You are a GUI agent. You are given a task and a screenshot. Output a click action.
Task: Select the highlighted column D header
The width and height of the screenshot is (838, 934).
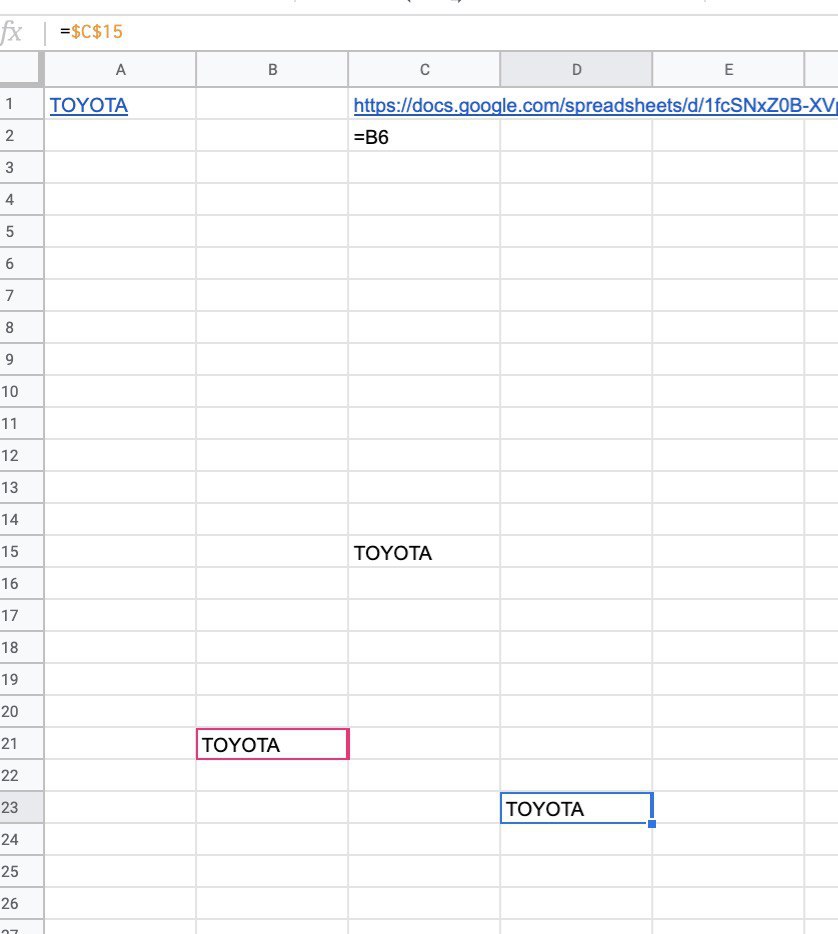576,70
